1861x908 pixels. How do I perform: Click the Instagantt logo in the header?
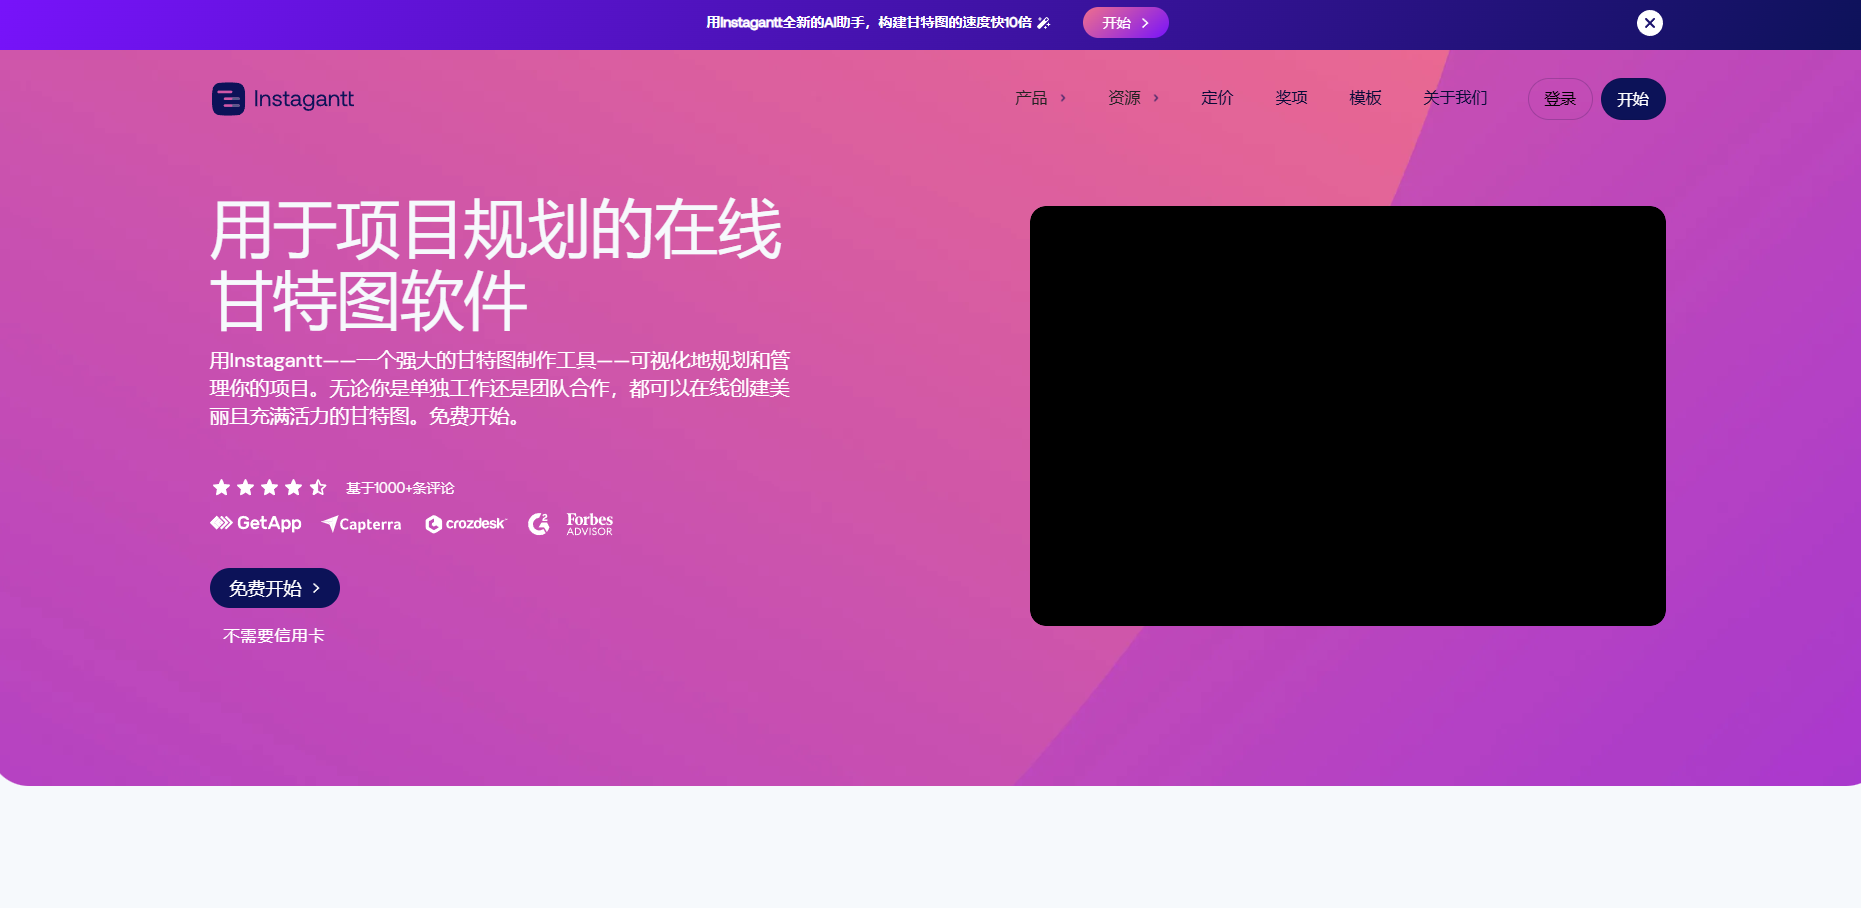pyautogui.click(x=283, y=98)
